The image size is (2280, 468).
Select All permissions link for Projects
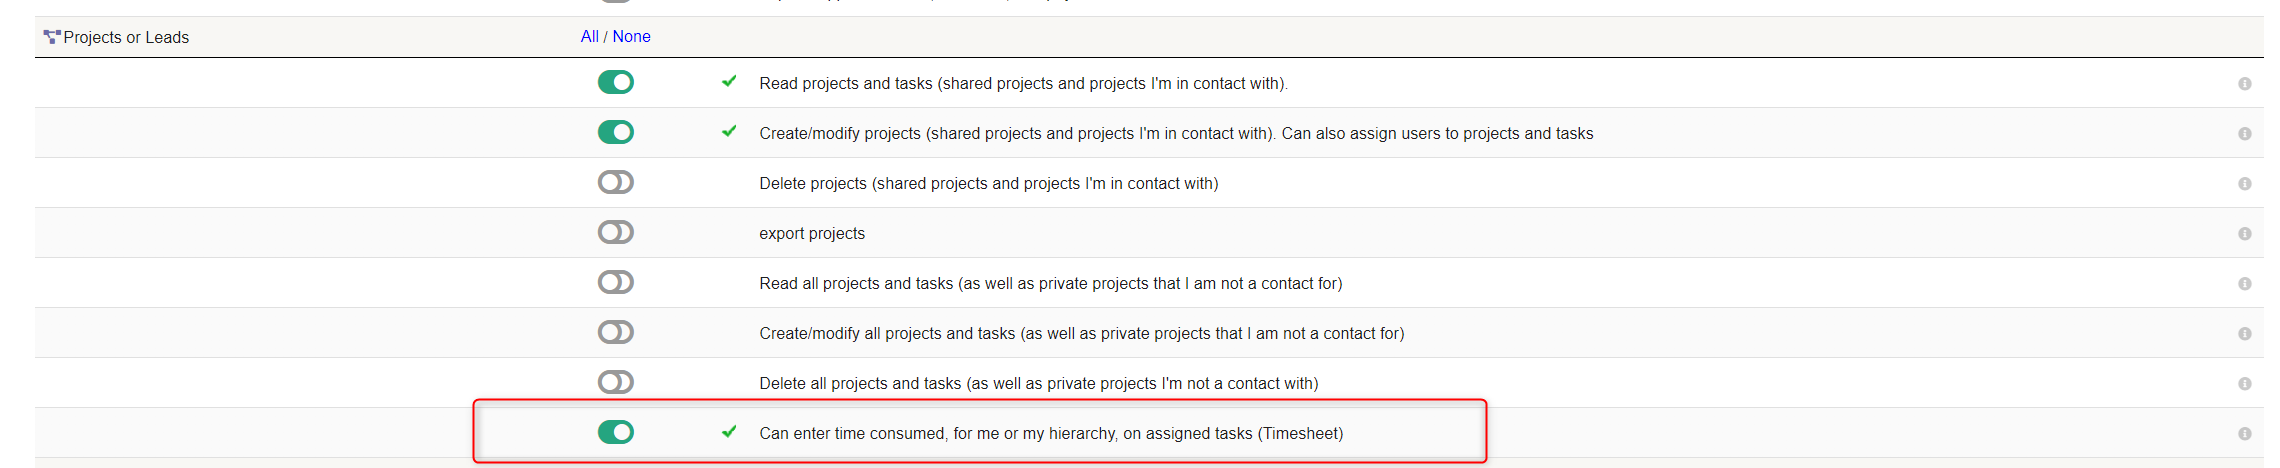(x=589, y=36)
